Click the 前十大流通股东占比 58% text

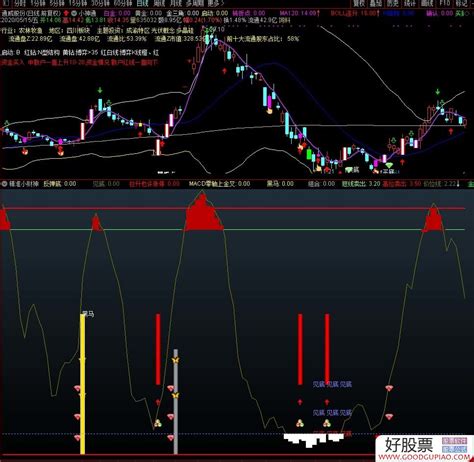tap(263, 39)
